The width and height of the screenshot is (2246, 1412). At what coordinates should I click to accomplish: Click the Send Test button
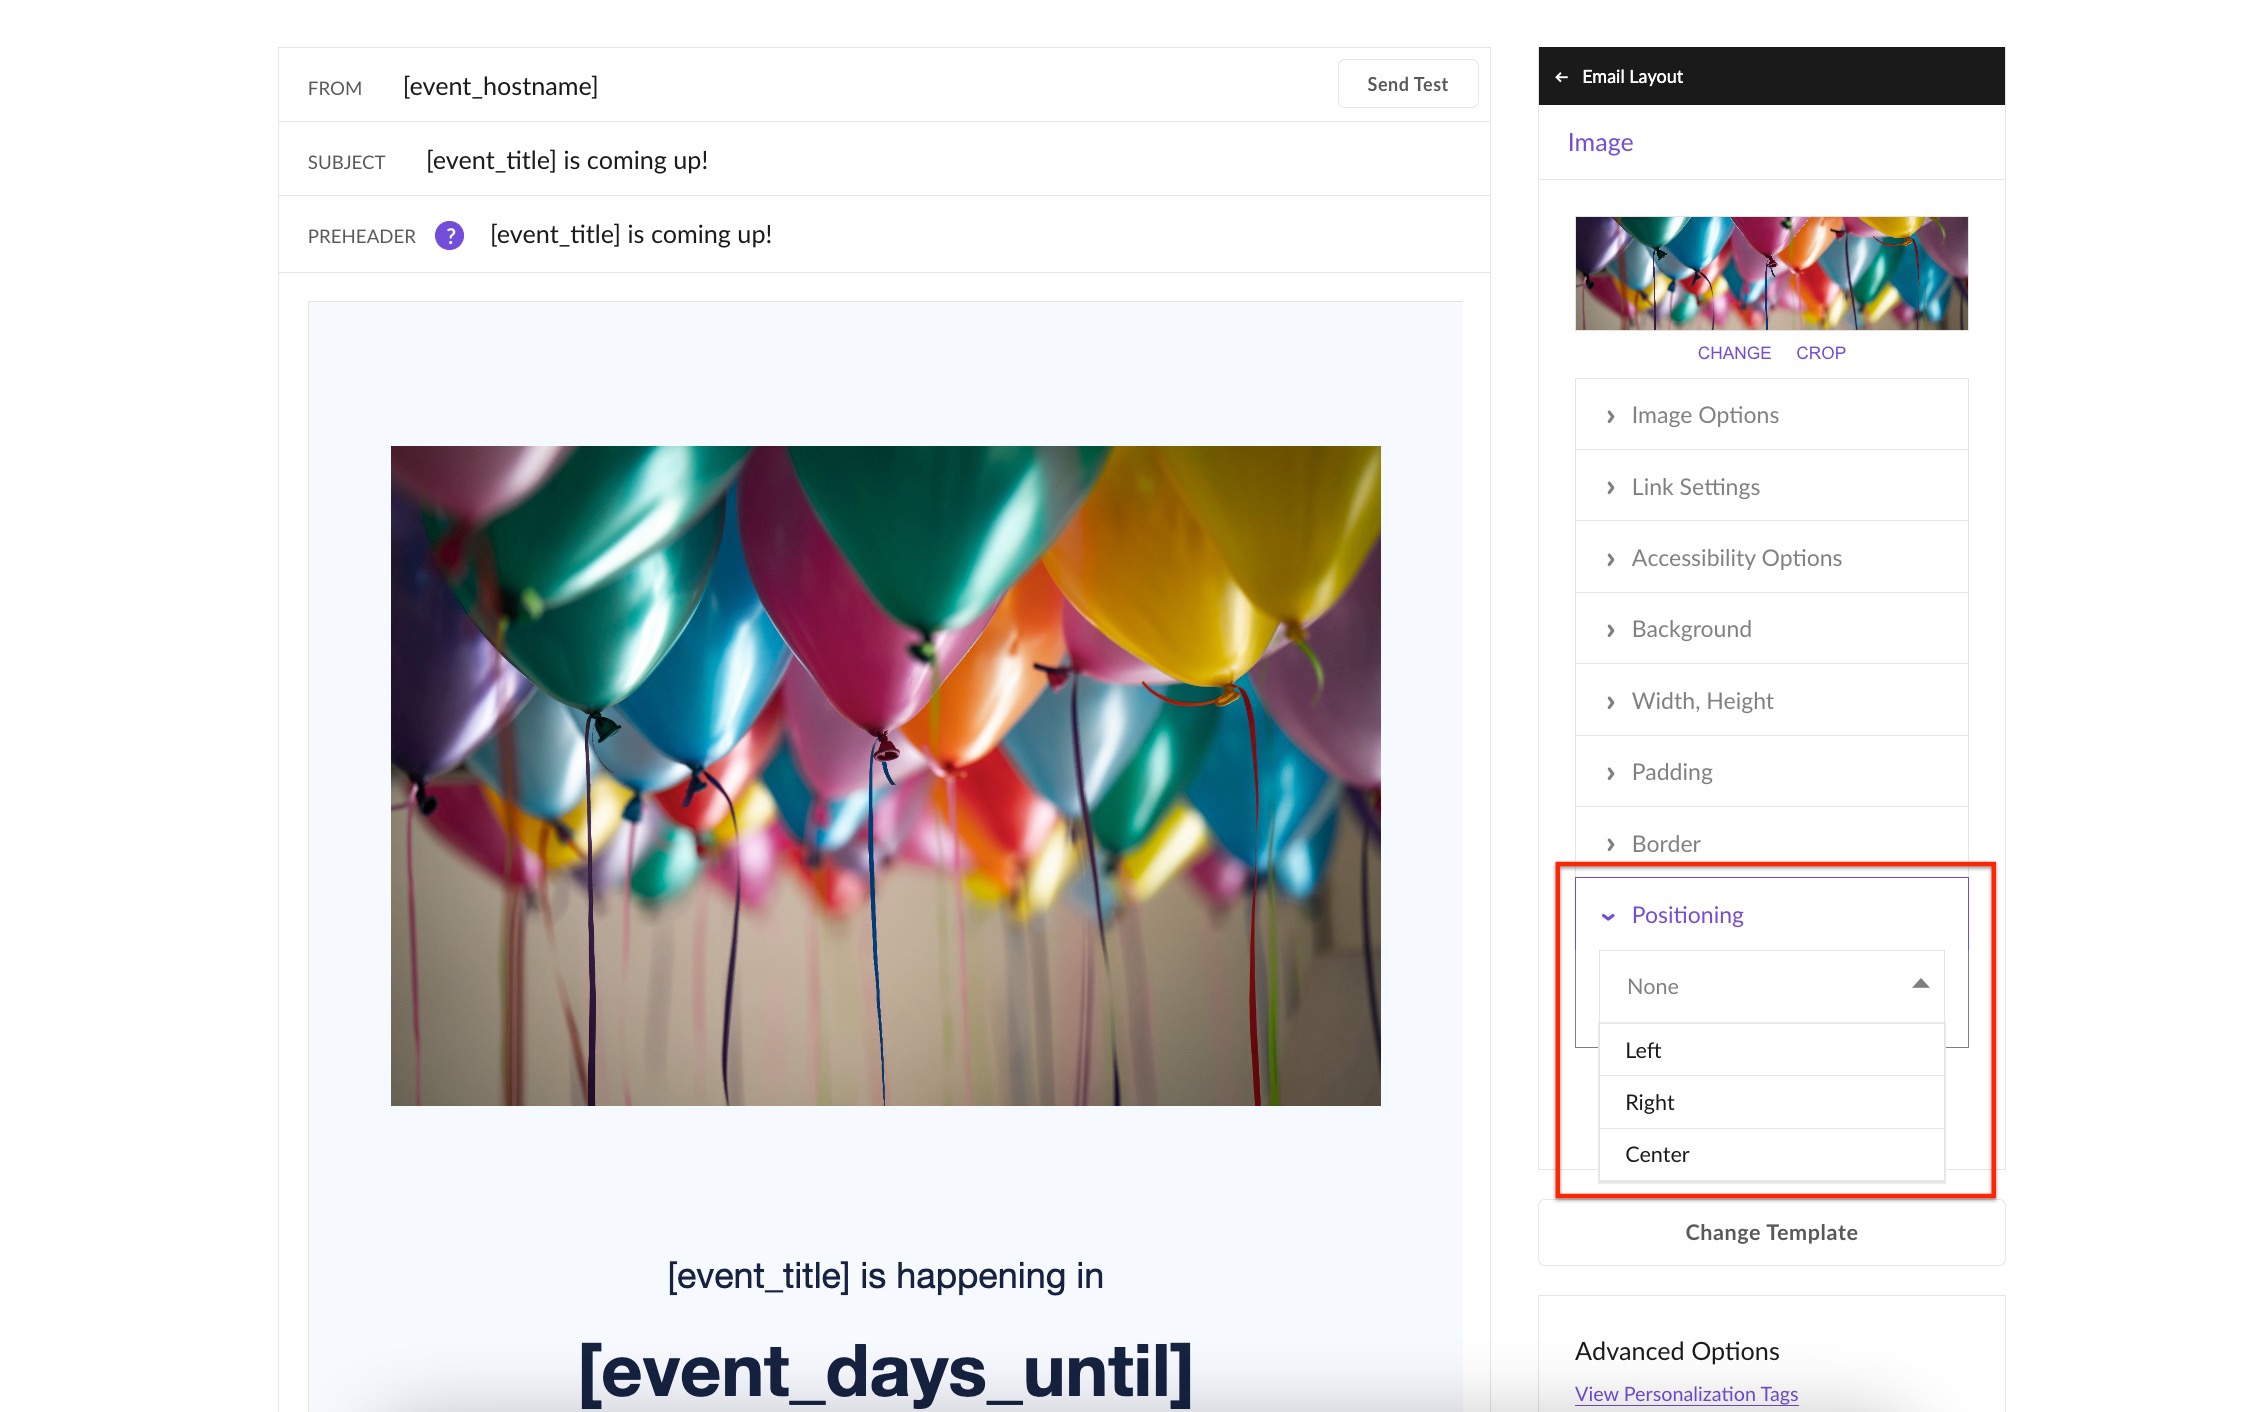pyautogui.click(x=1407, y=85)
